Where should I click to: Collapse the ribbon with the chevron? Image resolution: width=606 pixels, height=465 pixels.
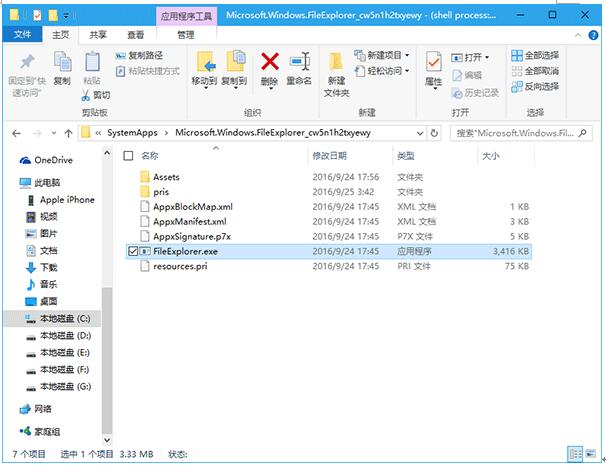pyautogui.click(x=578, y=35)
